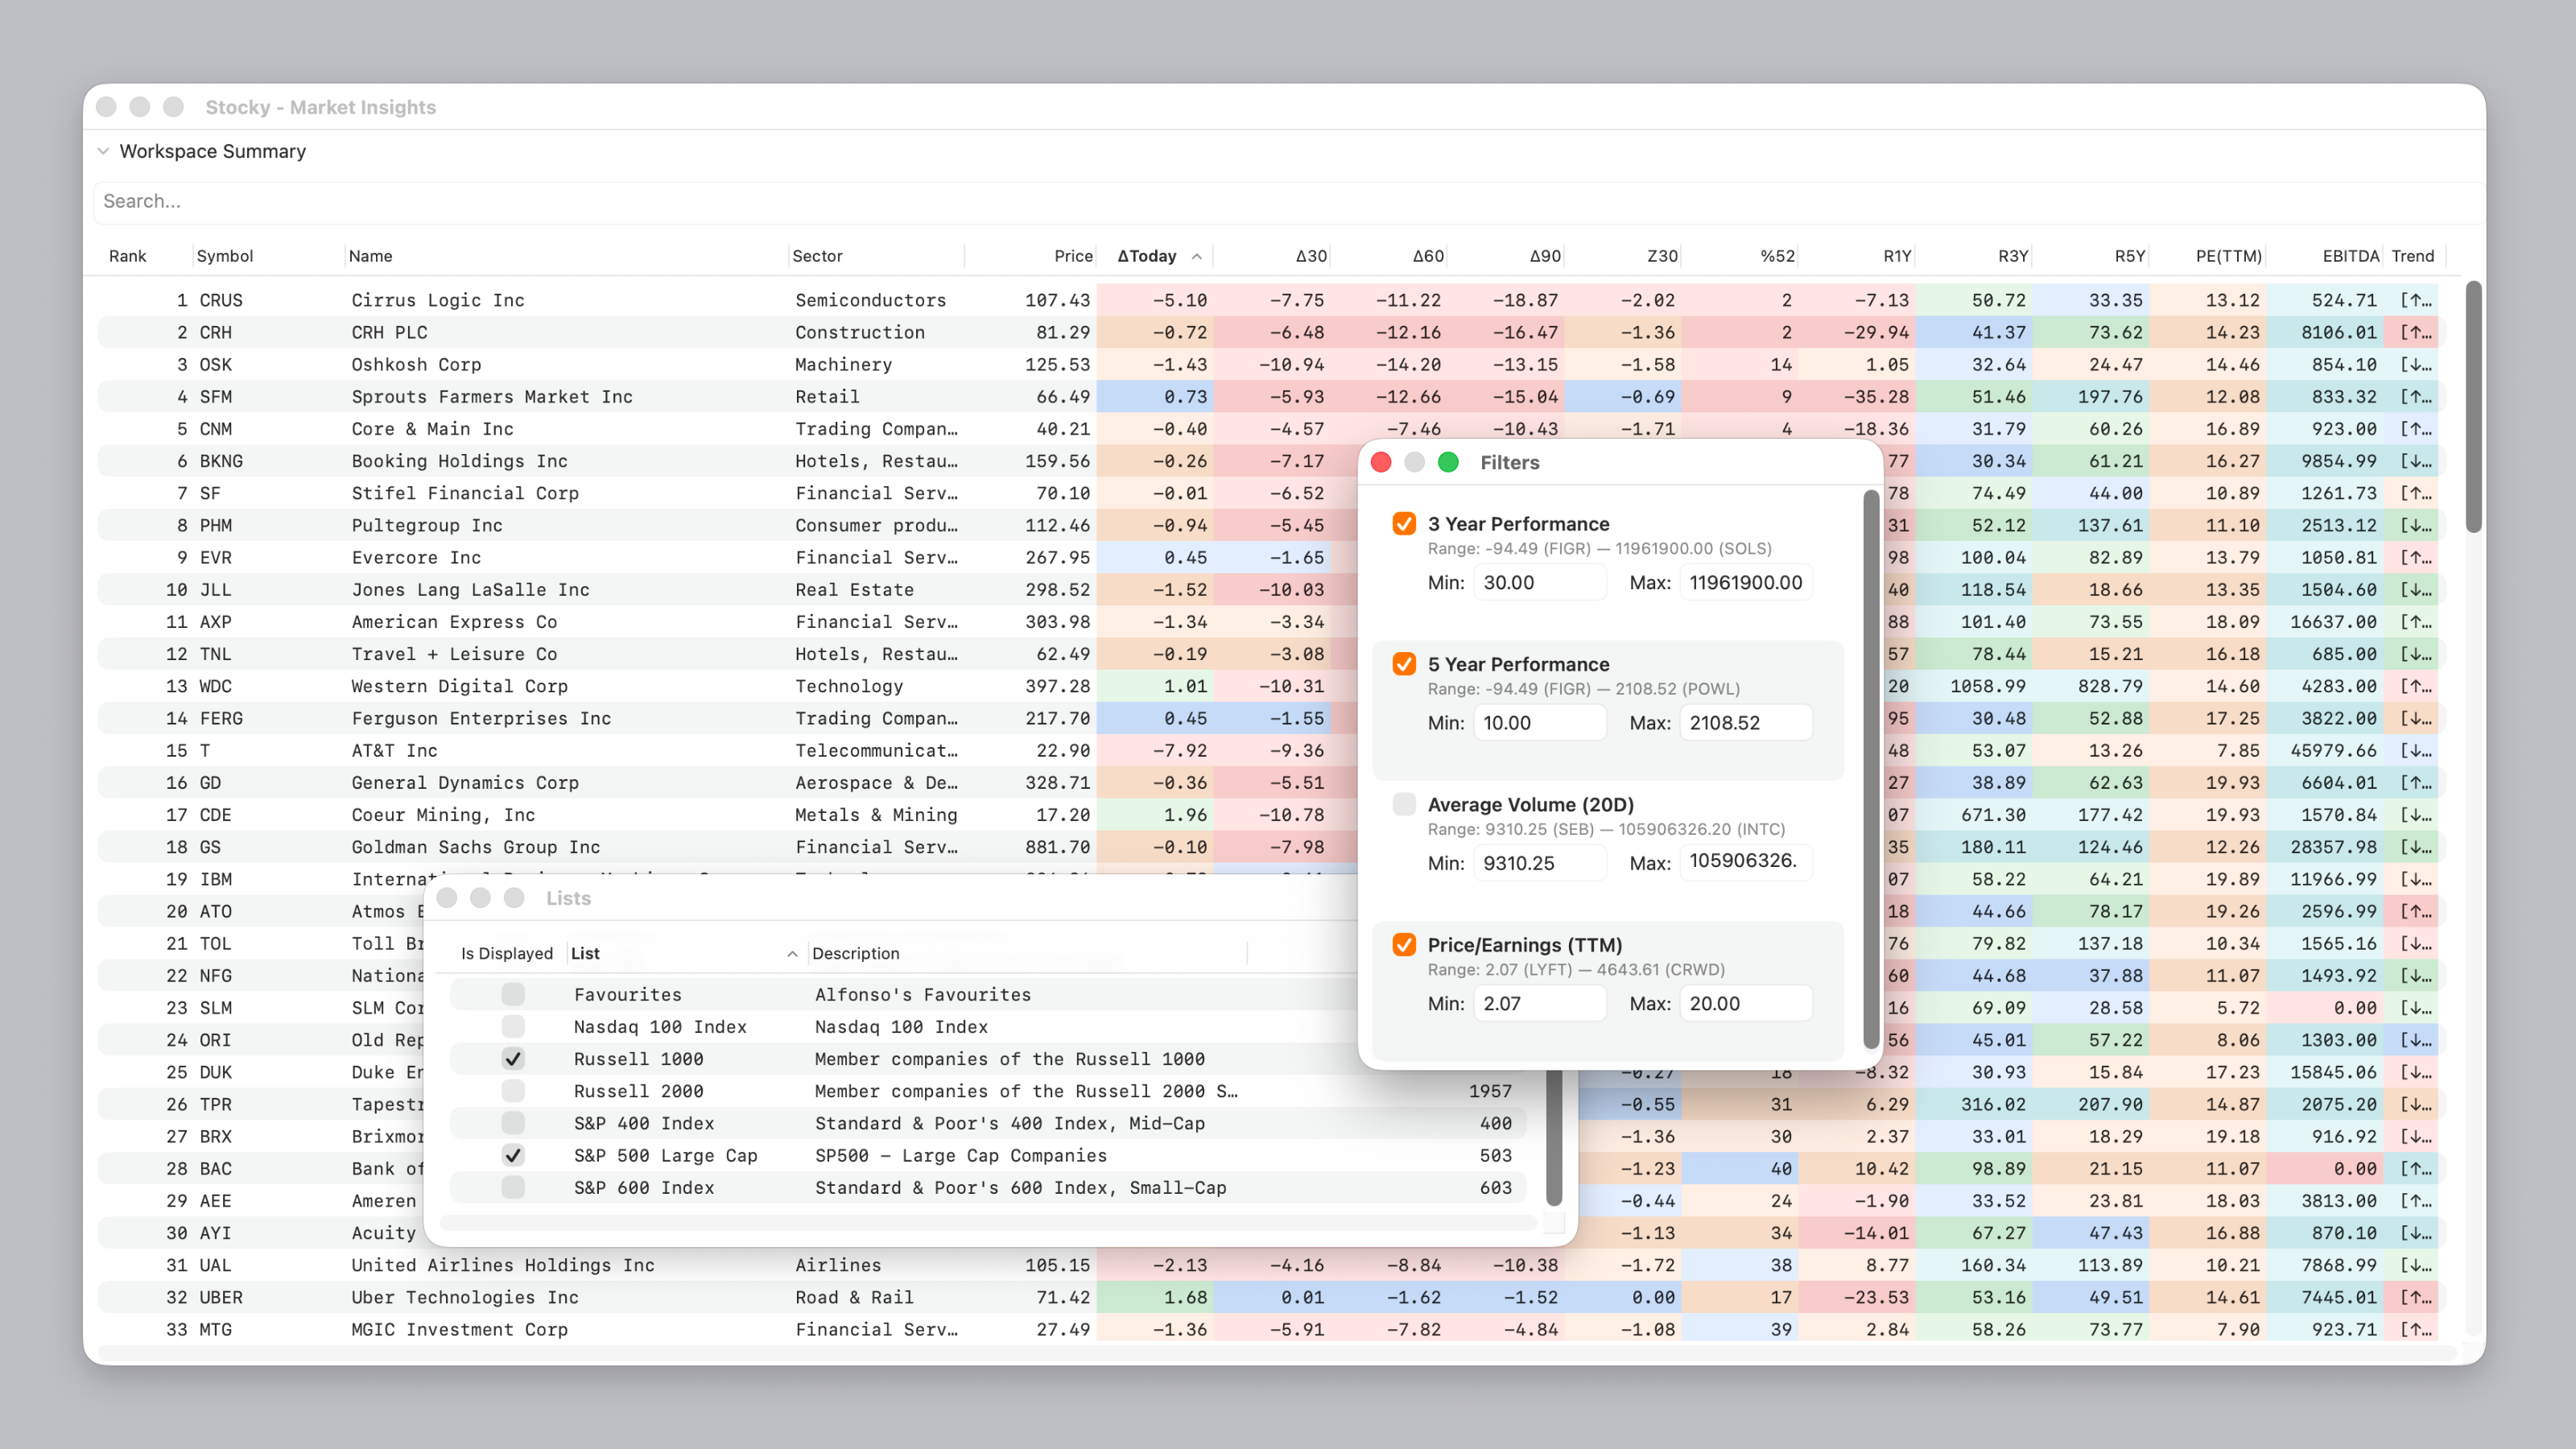The width and height of the screenshot is (2576, 1449).
Task: Edit Average Volume Max field
Action: (x=1746, y=862)
